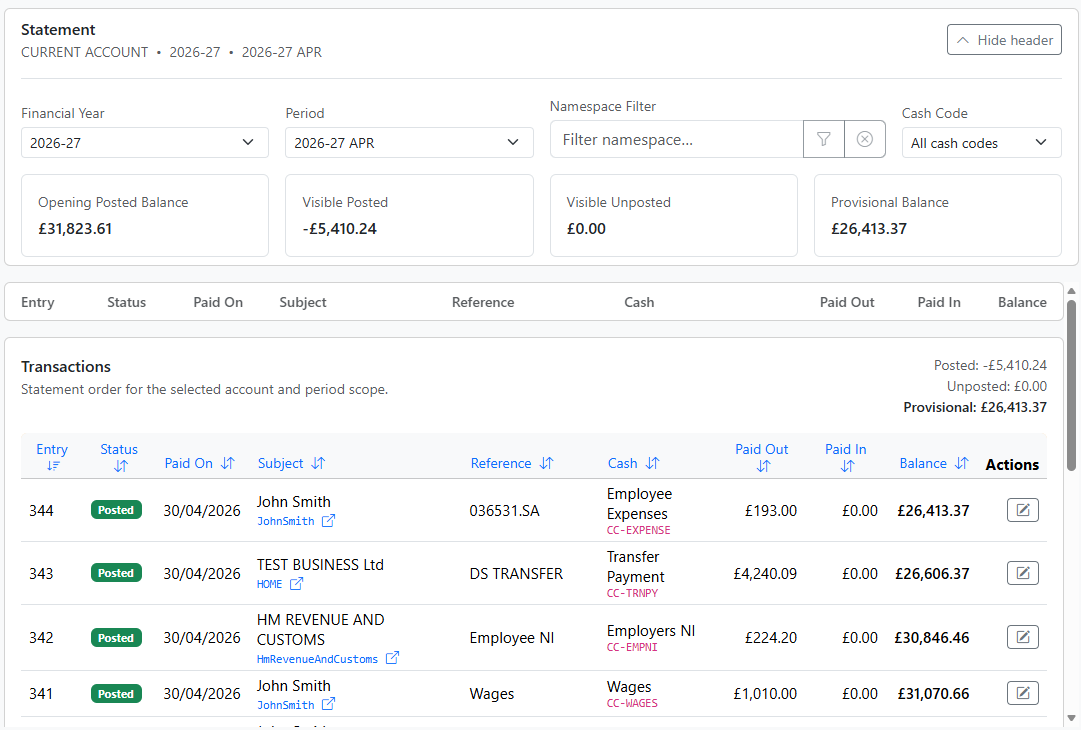Click the paid out amount '£1,010.00'
This screenshot has height=730, width=1081.
(x=765, y=693)
